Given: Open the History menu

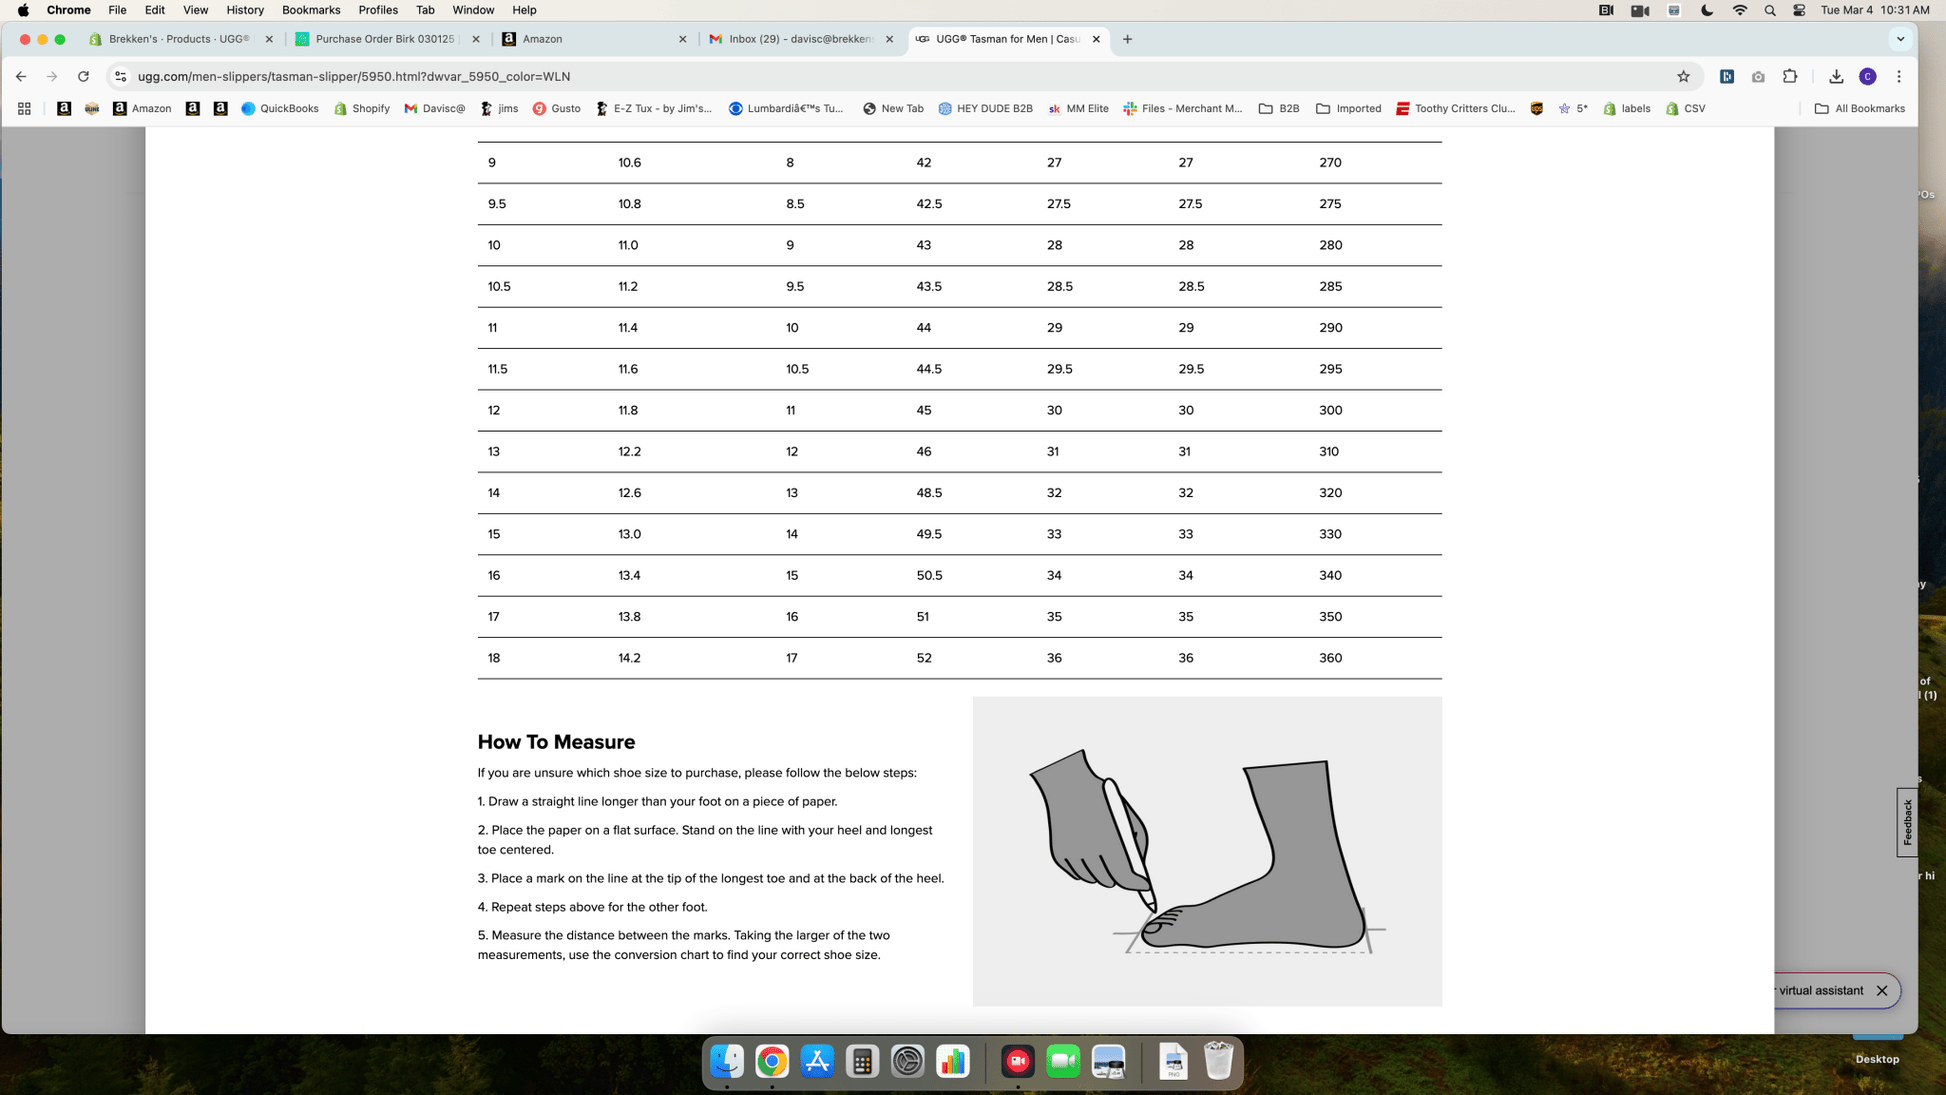Looking at the screenshot, I should [244, 10].
